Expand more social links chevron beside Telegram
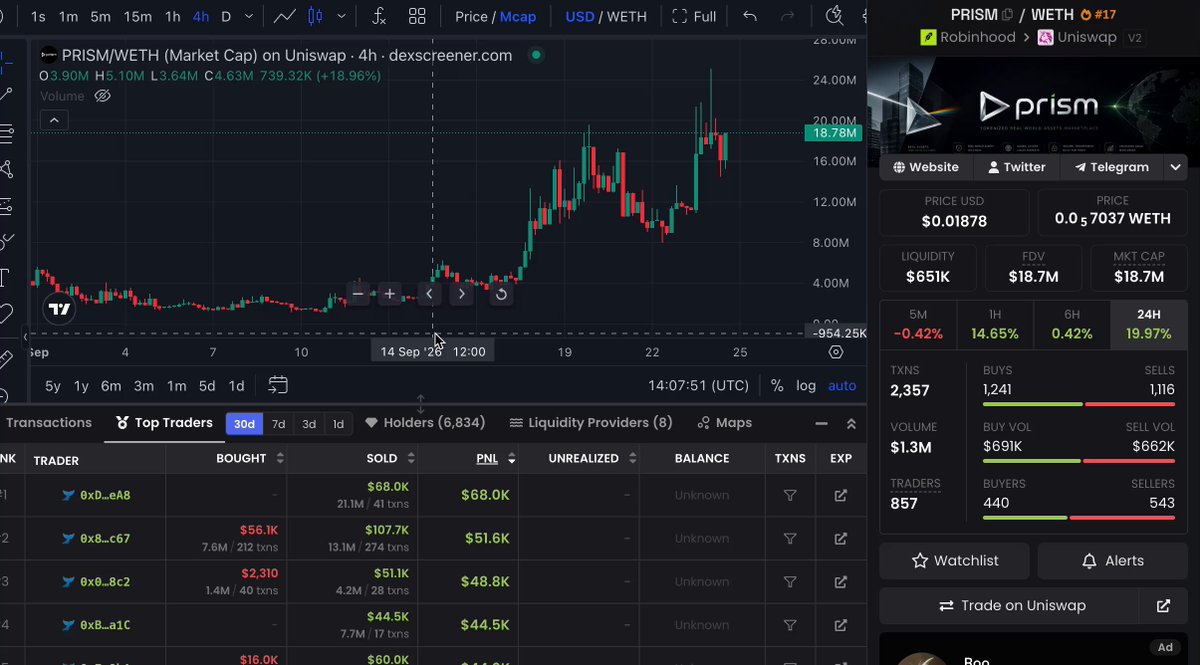 1174,167
